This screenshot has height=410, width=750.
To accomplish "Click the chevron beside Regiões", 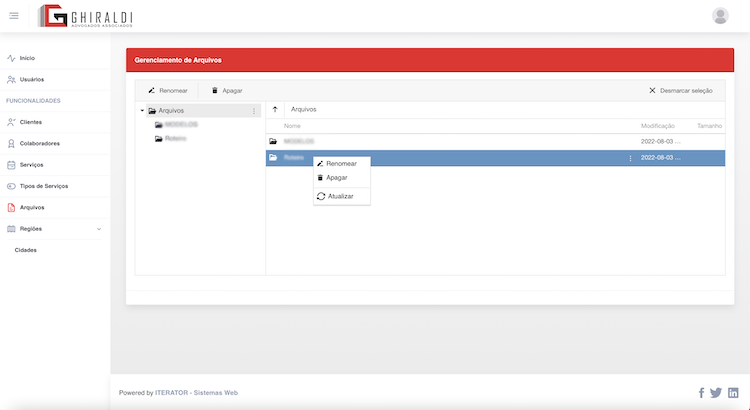I will pos(99,229).
